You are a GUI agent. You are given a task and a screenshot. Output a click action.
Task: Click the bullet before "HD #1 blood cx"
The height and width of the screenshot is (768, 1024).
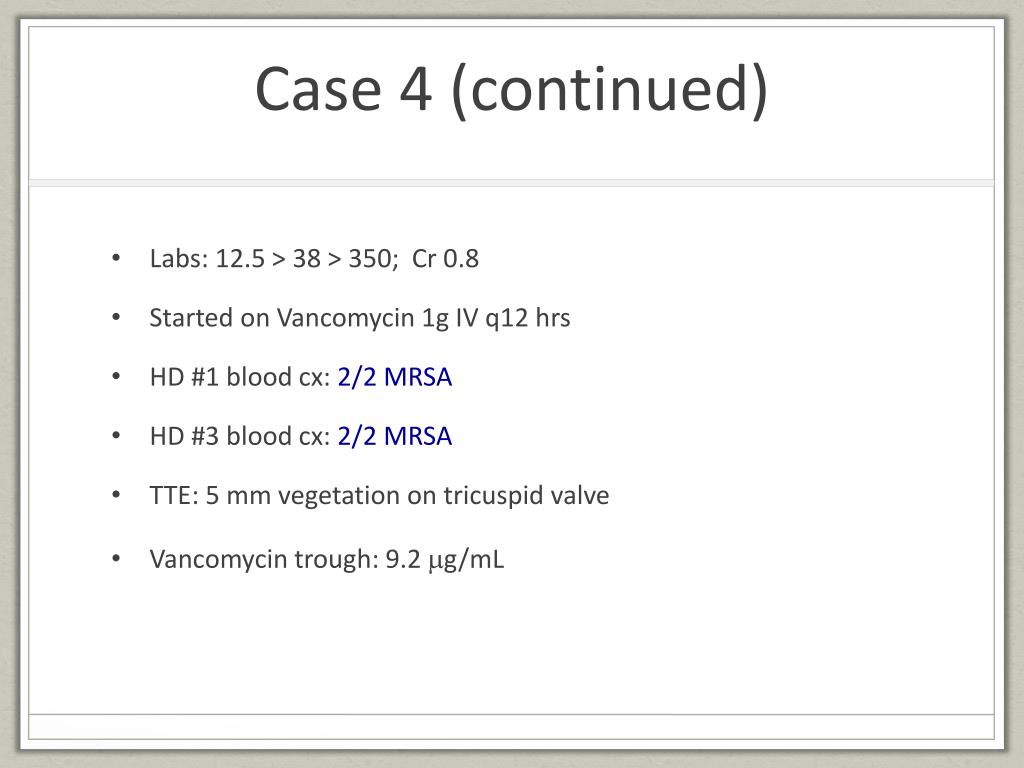pos(116,377)
